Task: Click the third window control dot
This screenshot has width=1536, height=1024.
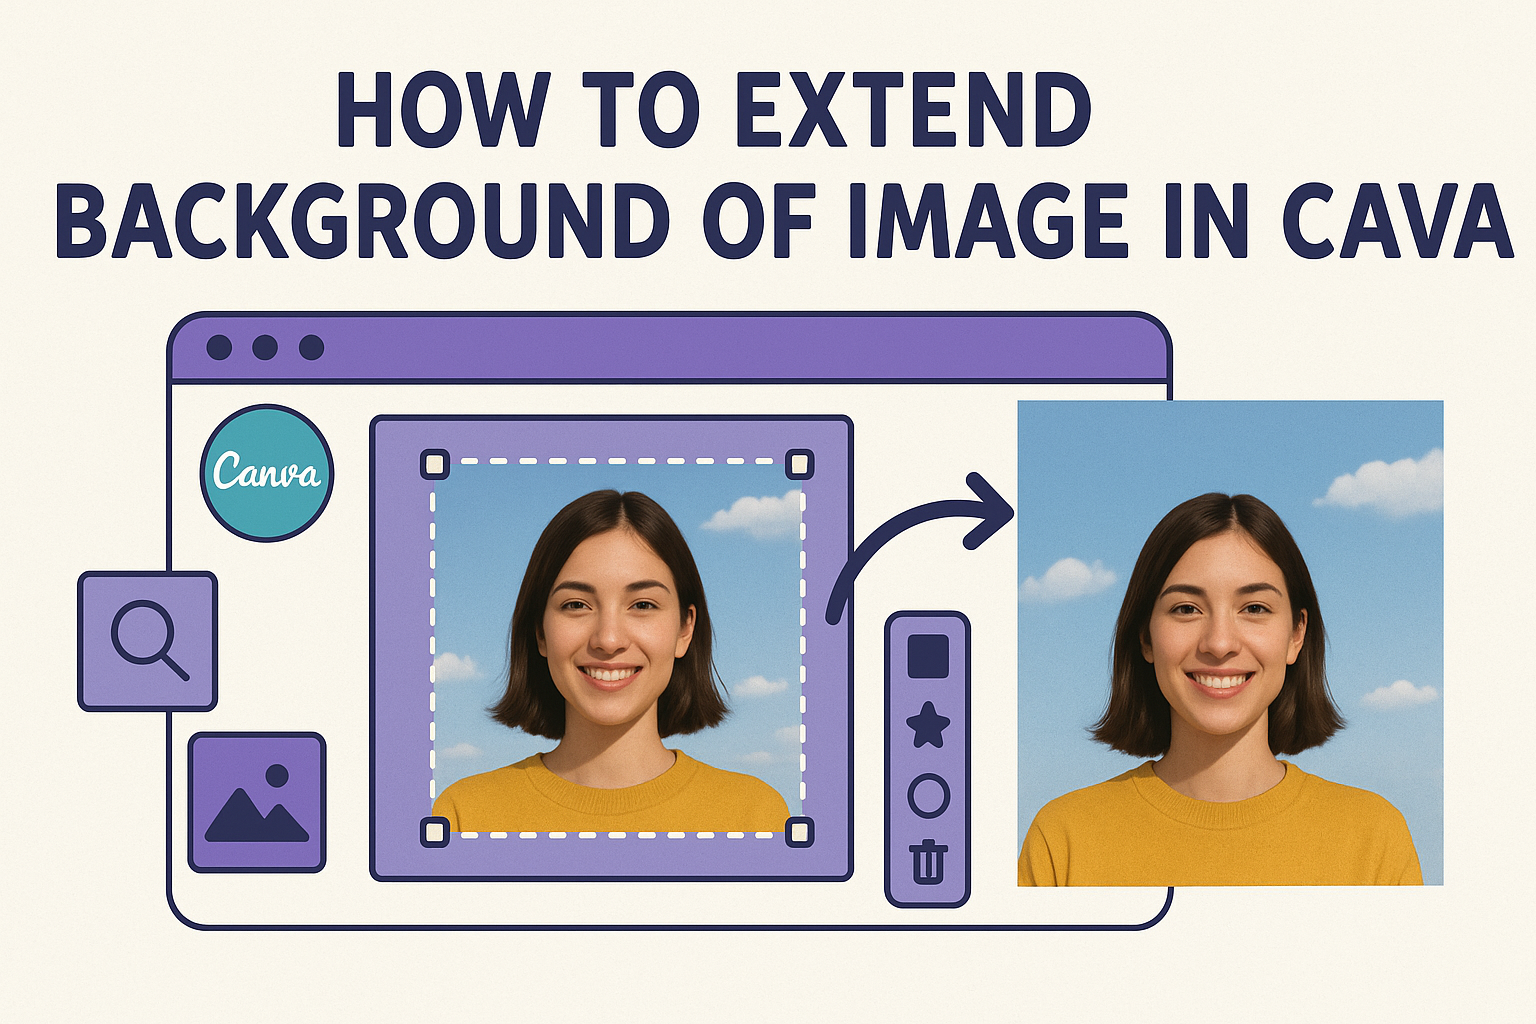Action: click(x=312, y=347)
